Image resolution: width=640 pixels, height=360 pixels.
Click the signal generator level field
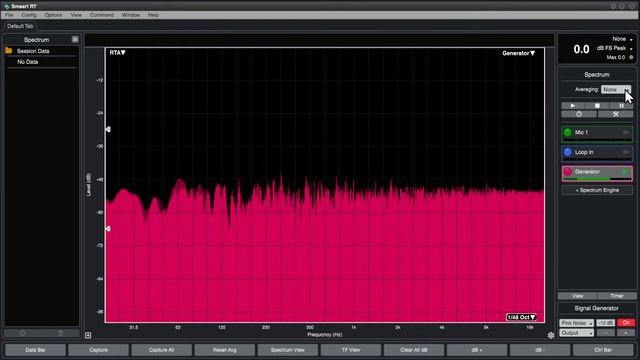pos(605,323)
